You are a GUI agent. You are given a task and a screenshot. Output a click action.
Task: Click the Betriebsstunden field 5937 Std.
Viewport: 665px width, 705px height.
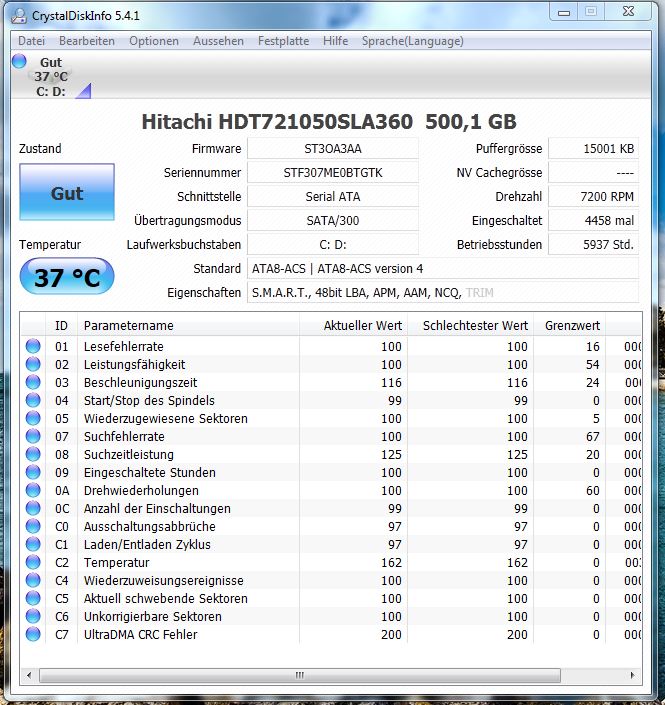pos(594,245)
